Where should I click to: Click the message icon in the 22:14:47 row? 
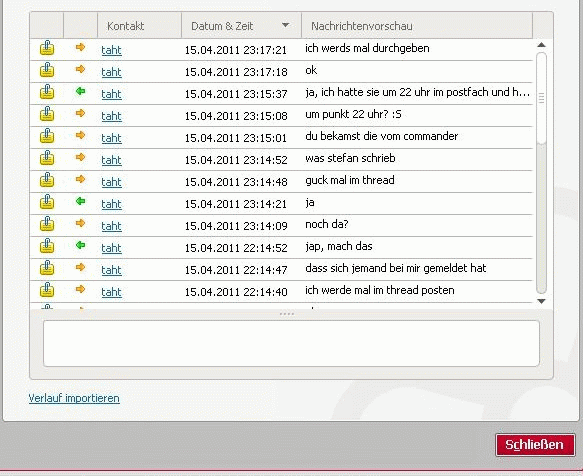point(47,268)
